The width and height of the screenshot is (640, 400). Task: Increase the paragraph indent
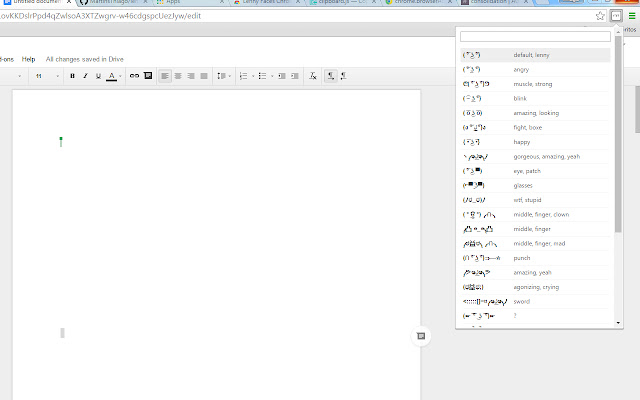tap(295, 76)
